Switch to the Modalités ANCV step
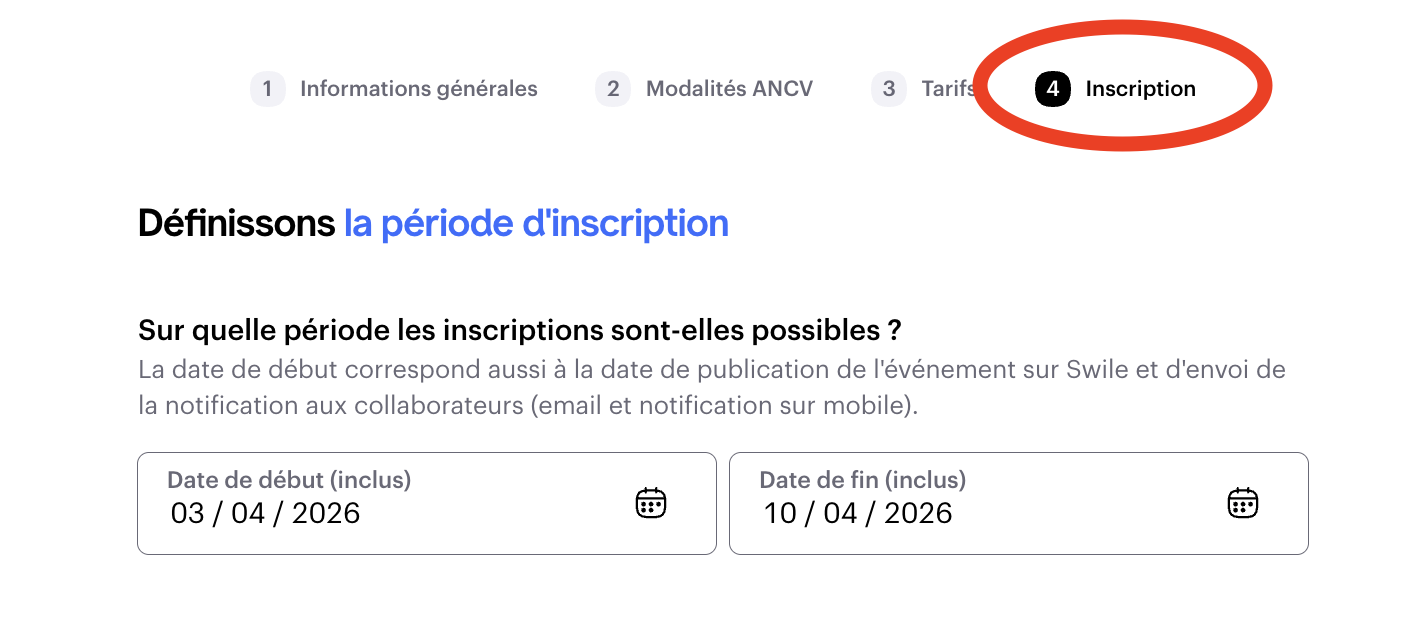1420x626 pixels. tap(729, 89)
